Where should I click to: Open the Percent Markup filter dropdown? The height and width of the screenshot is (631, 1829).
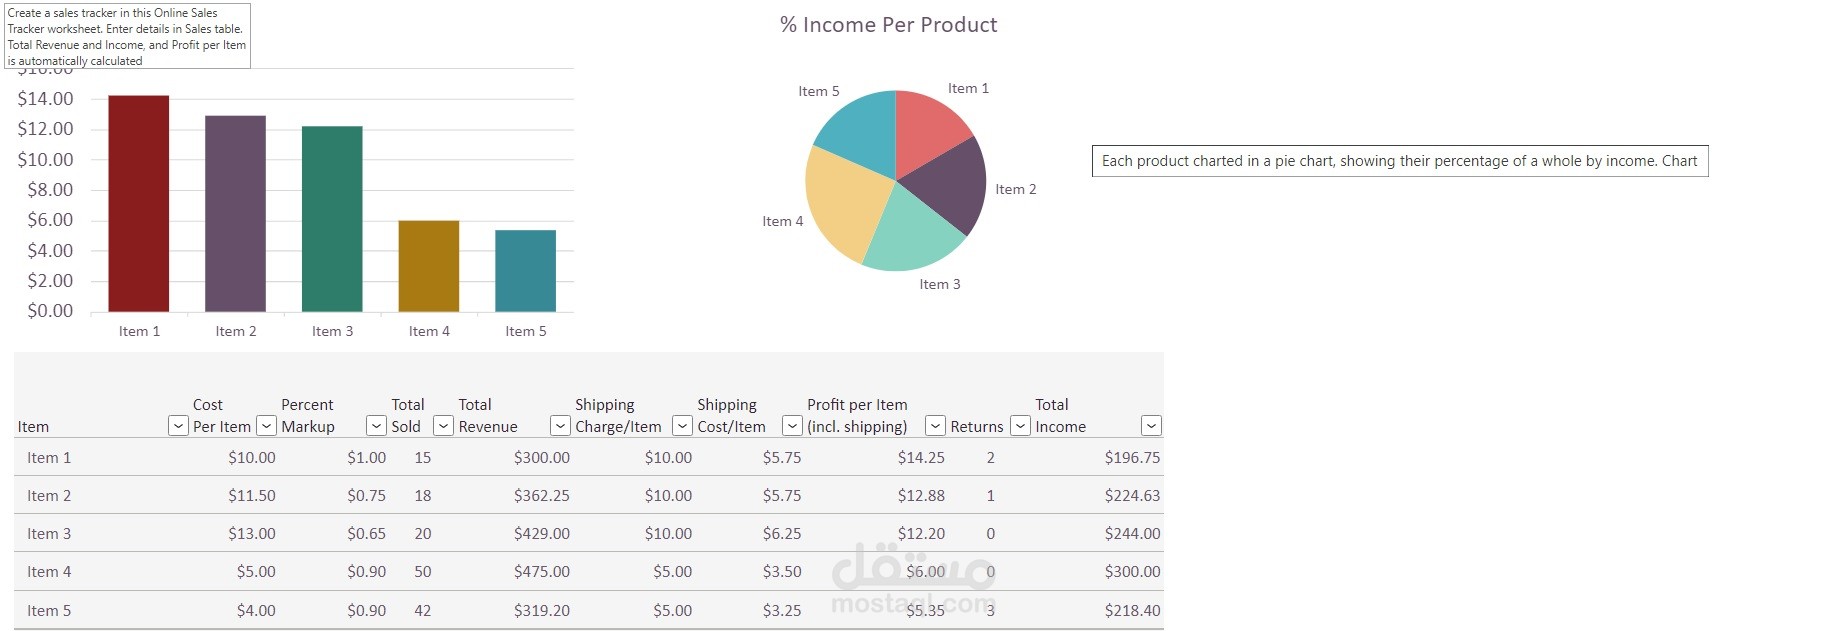coord(375,425)
